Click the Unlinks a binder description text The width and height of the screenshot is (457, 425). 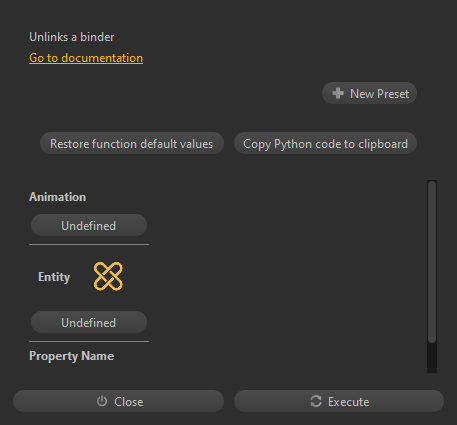(72, 37)
